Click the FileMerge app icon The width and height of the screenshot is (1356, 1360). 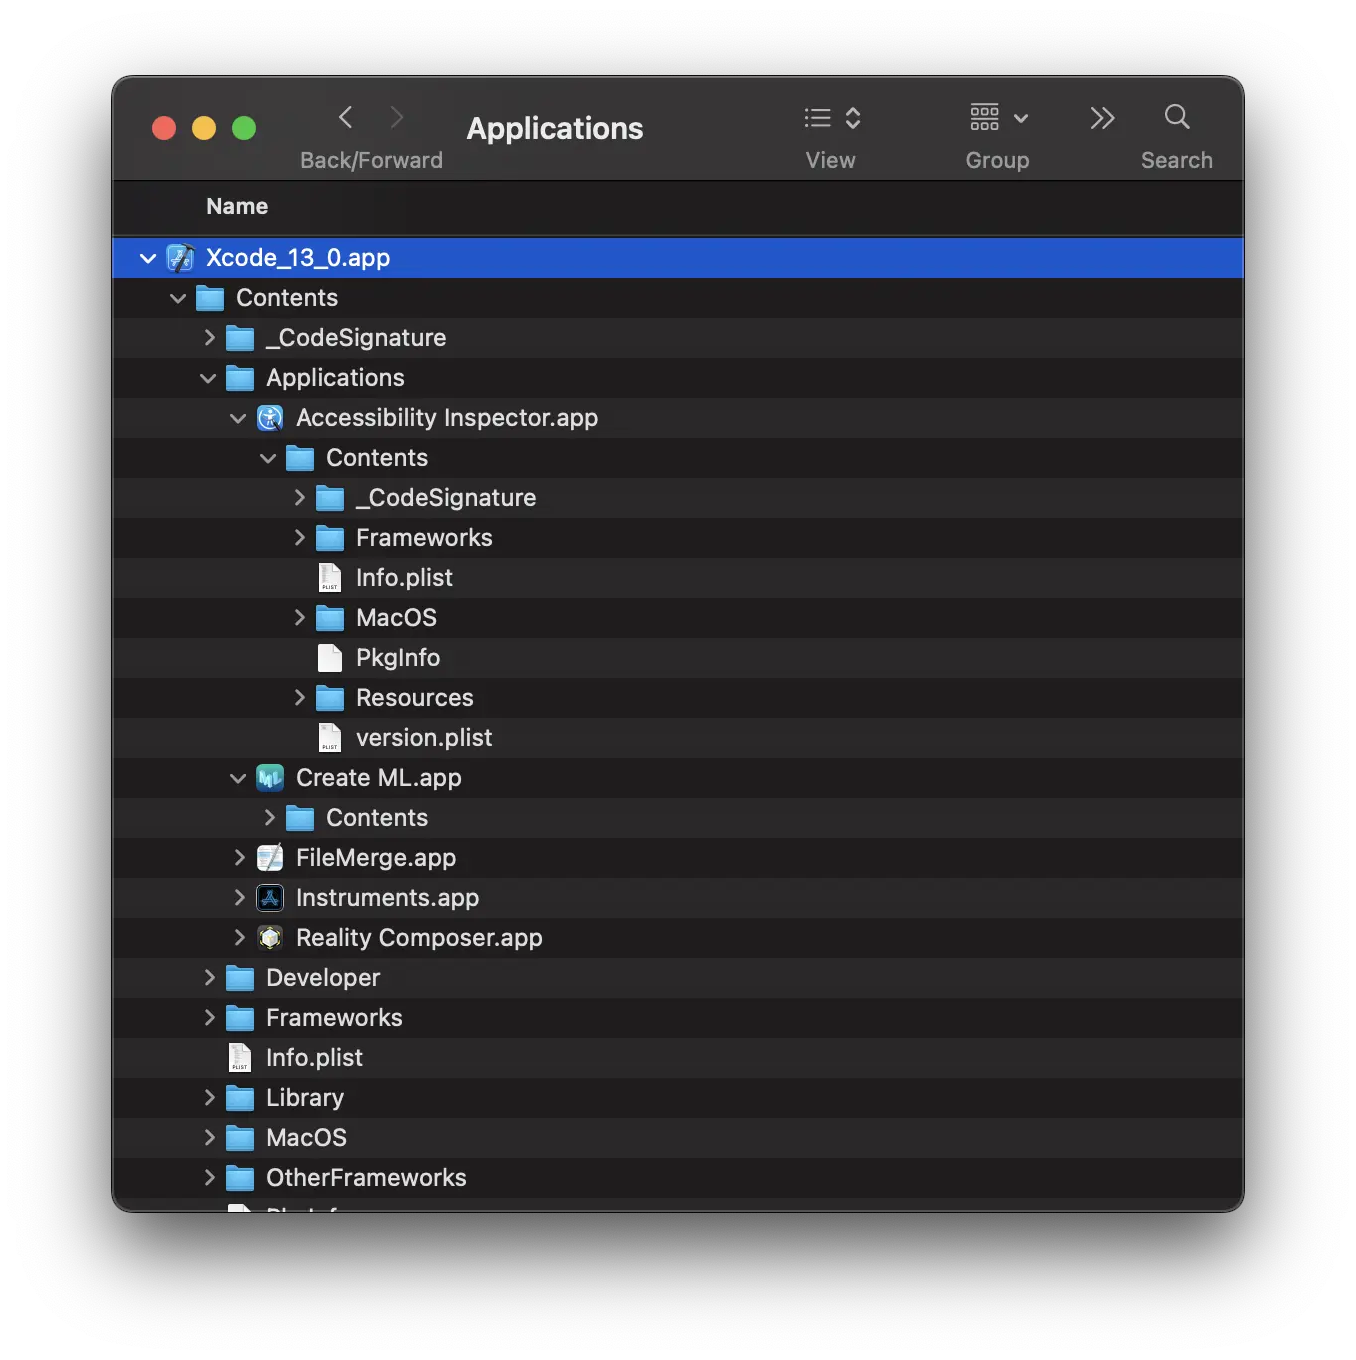click(270, 858)
